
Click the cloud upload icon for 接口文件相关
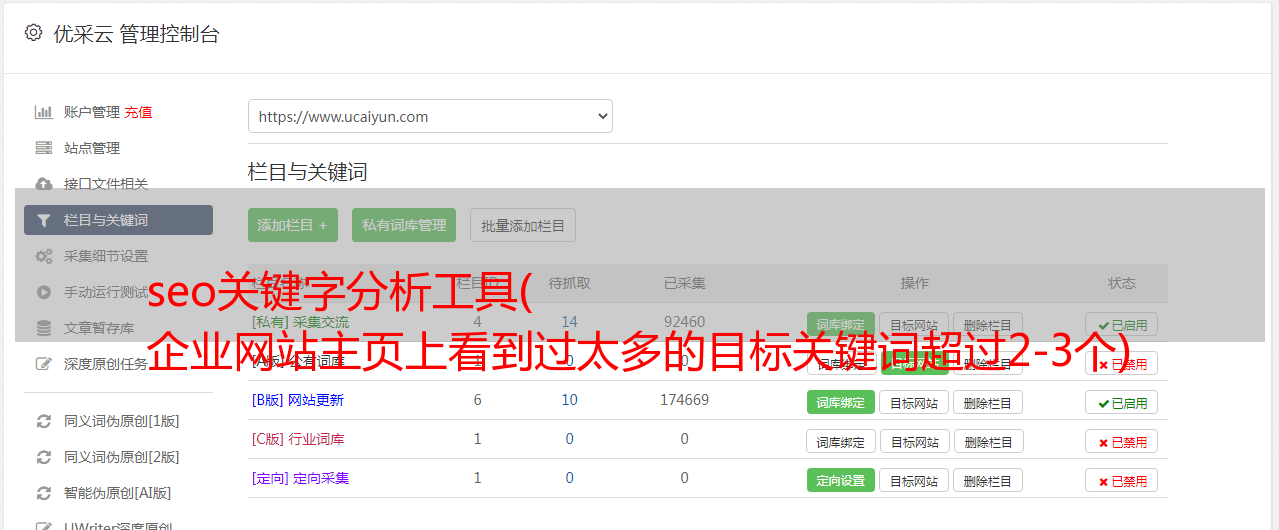(43, 184)
